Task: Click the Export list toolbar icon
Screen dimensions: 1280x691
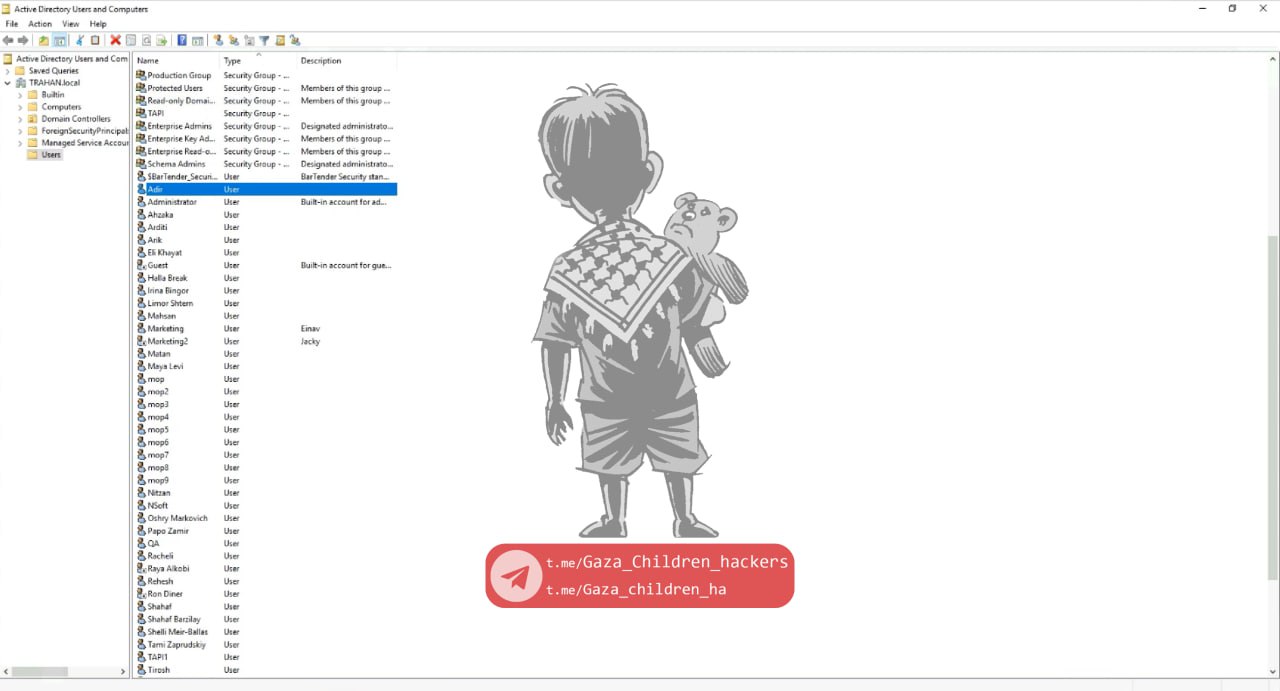Action: point(162,41)
